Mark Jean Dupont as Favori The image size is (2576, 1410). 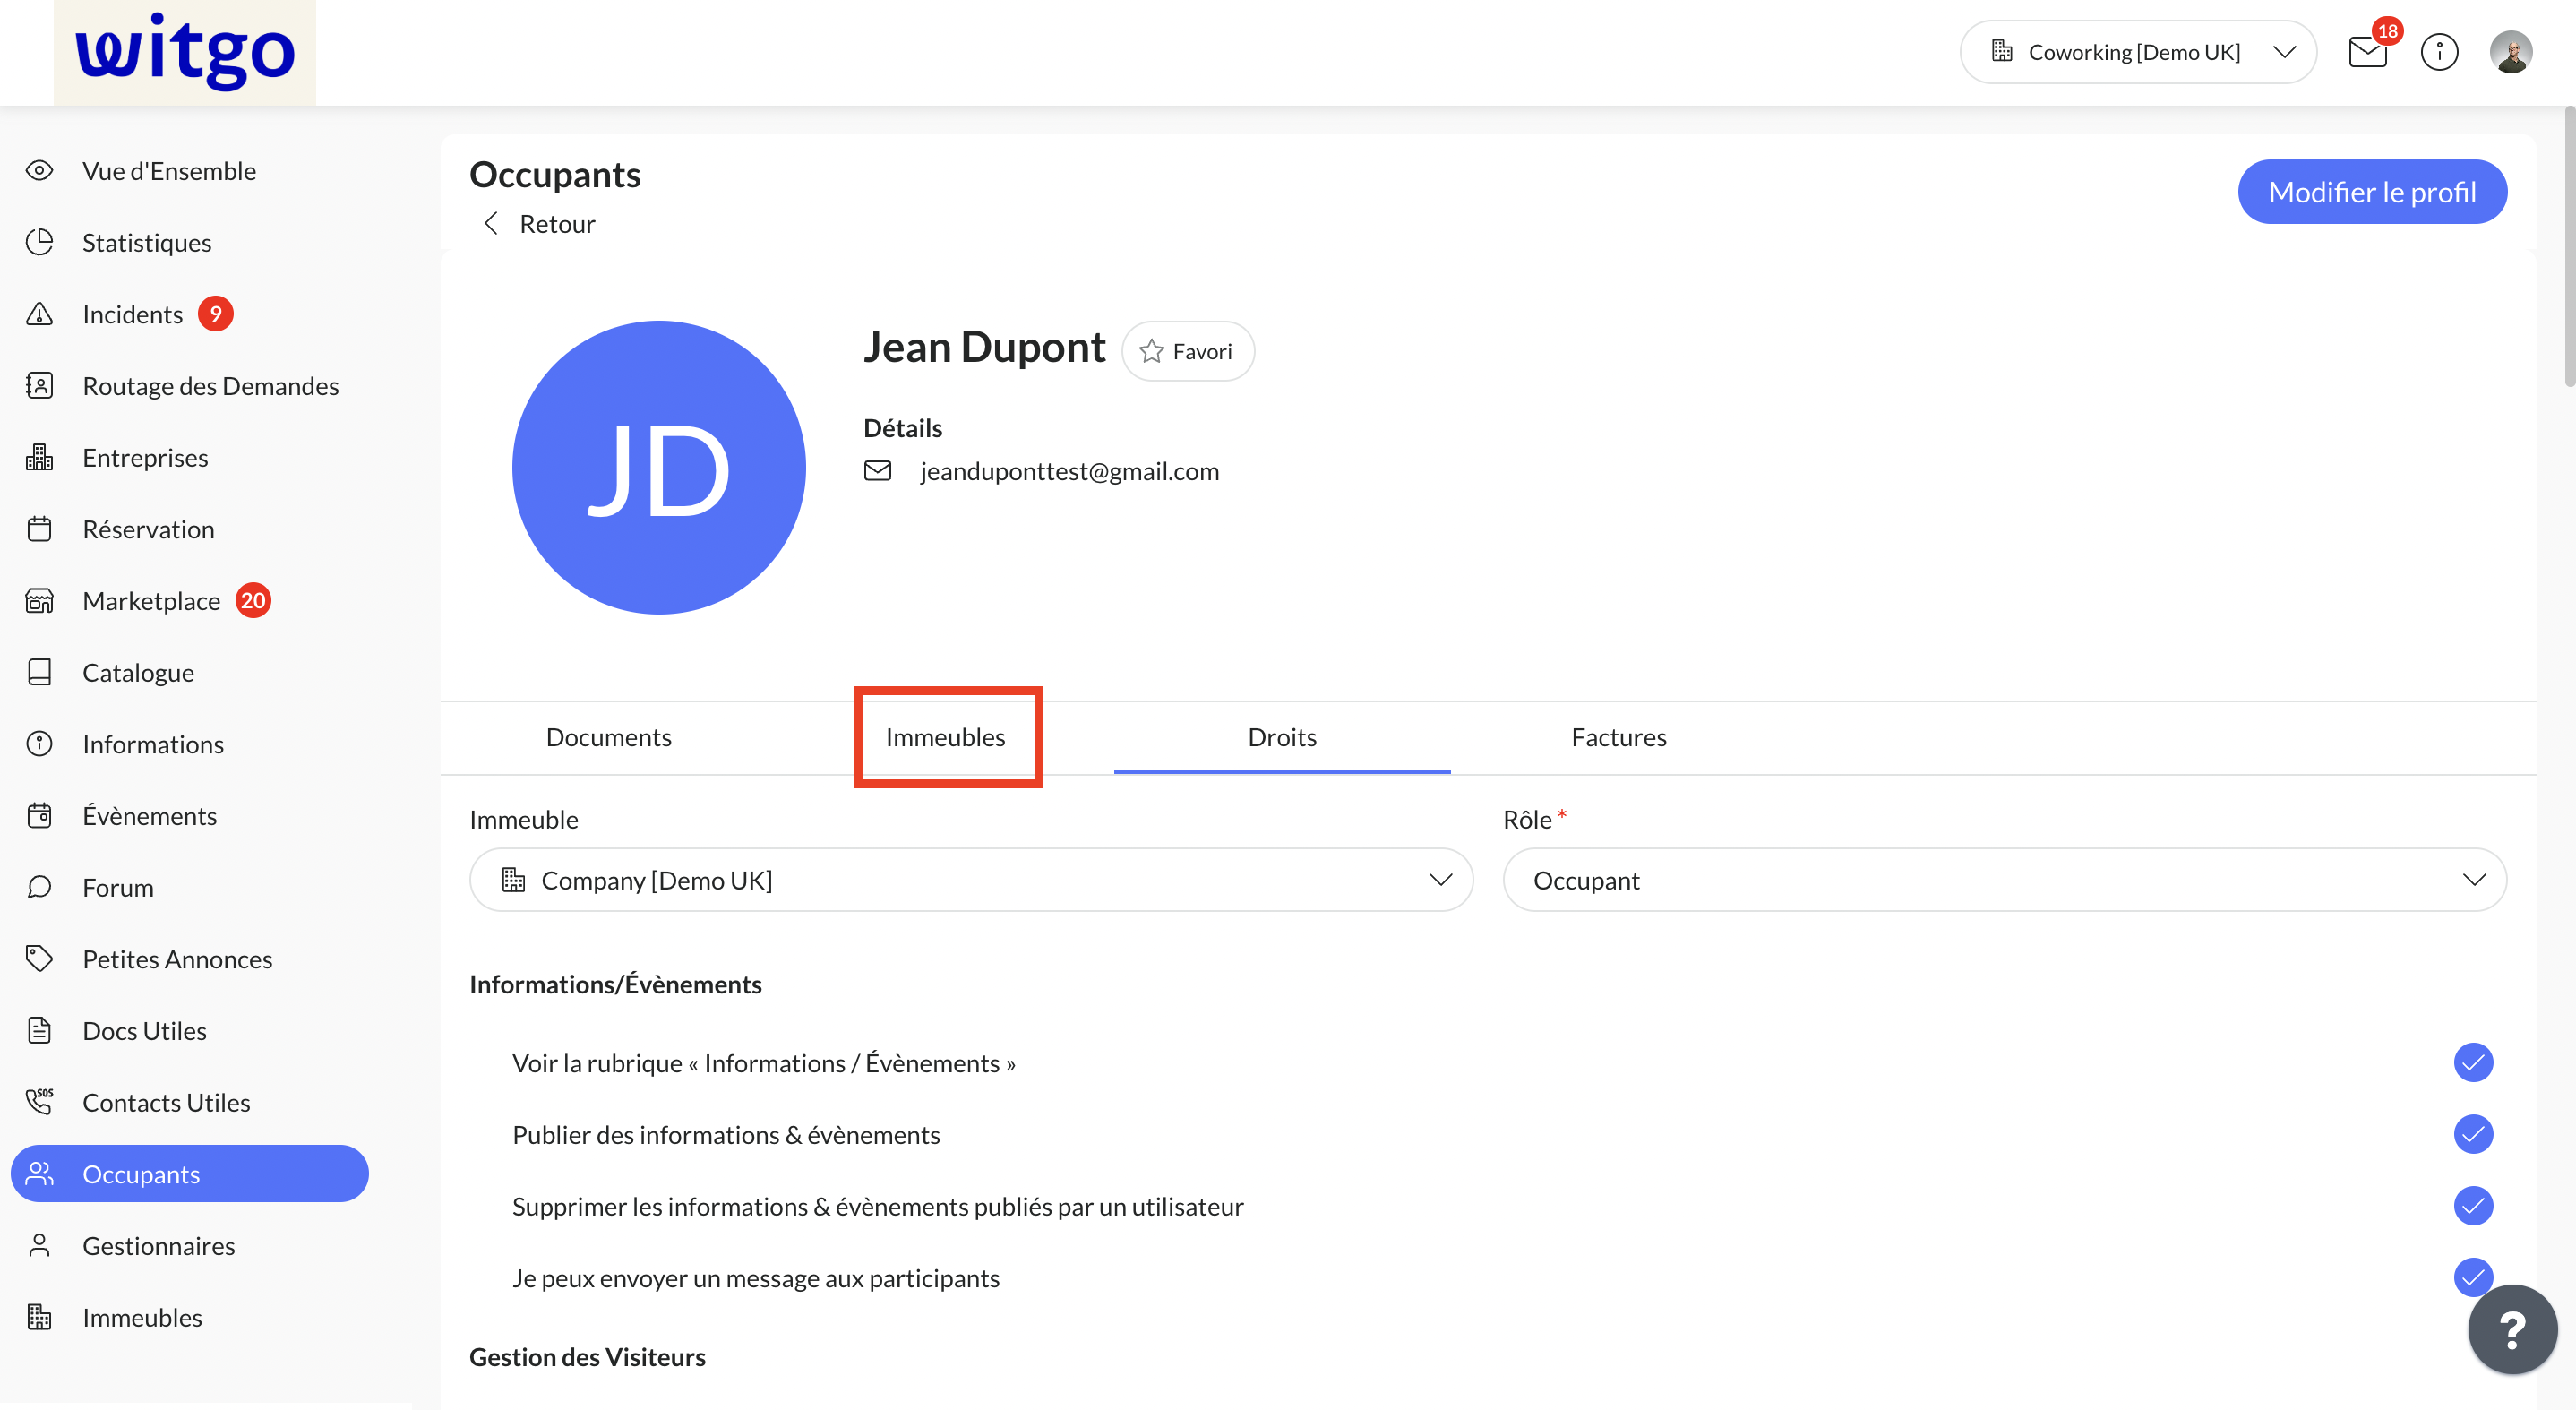(x=1187, y=351)
